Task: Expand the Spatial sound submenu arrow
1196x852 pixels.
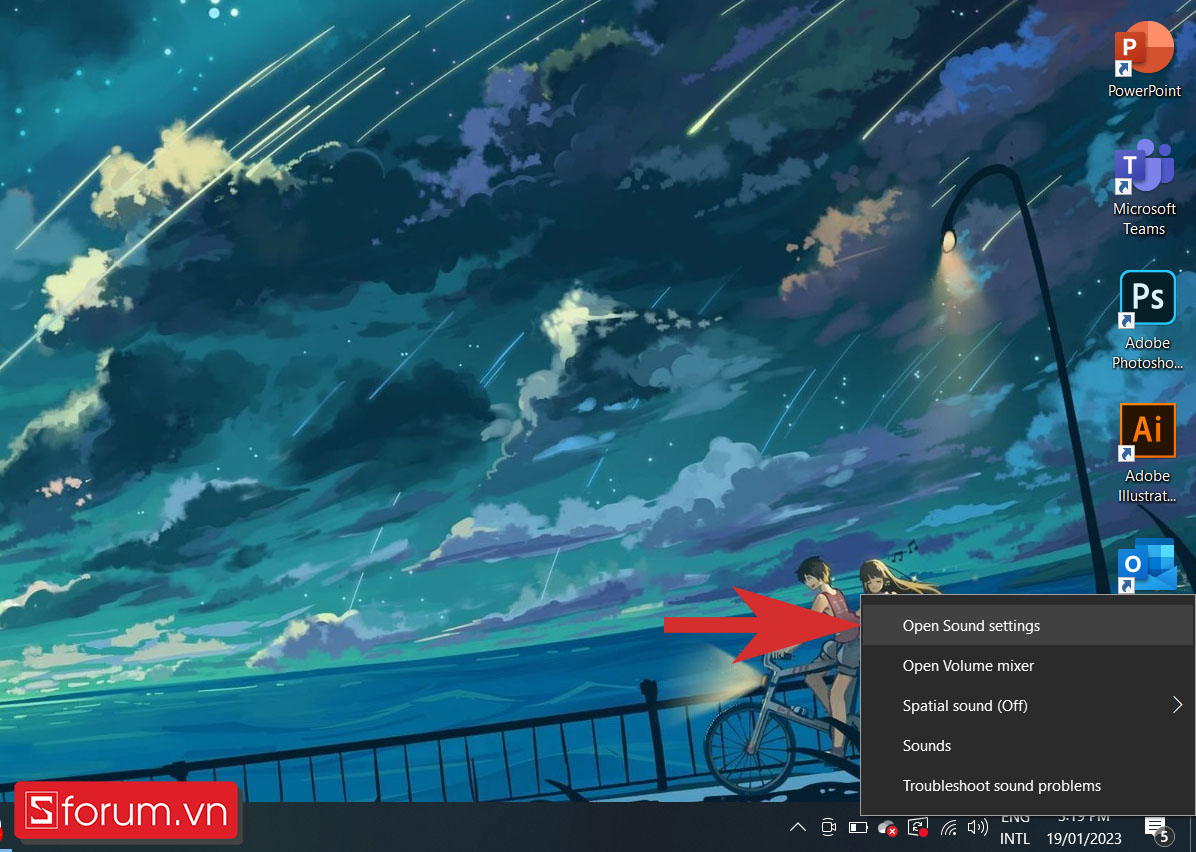Action: [1177, 706]
